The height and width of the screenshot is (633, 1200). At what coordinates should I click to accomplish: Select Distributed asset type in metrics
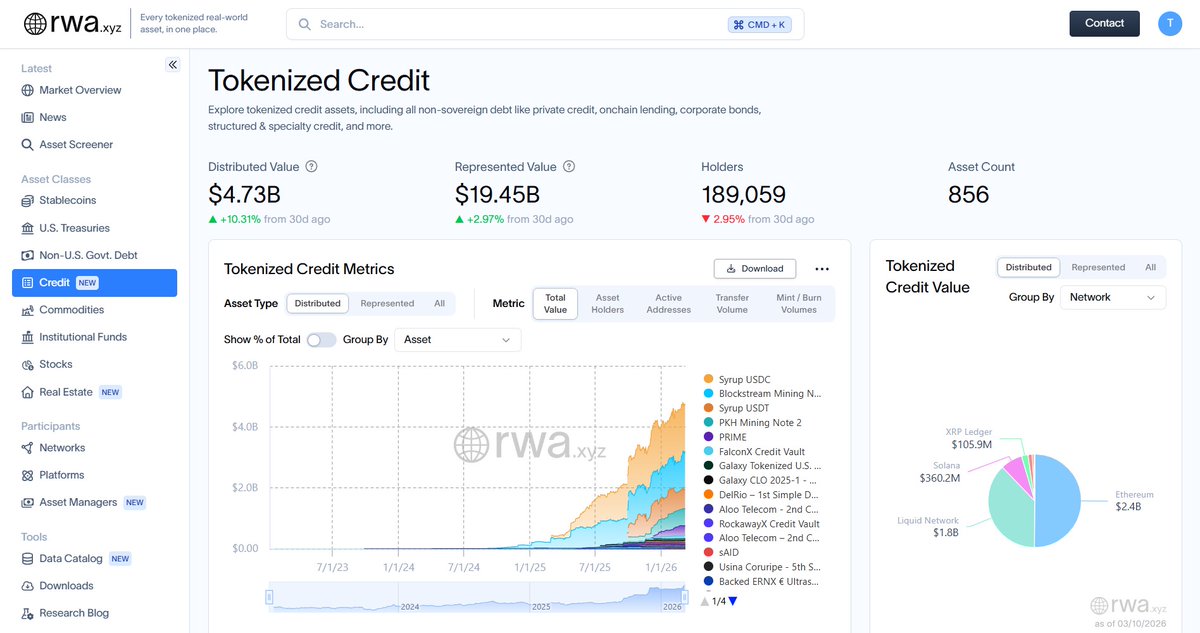coord(317,303)
